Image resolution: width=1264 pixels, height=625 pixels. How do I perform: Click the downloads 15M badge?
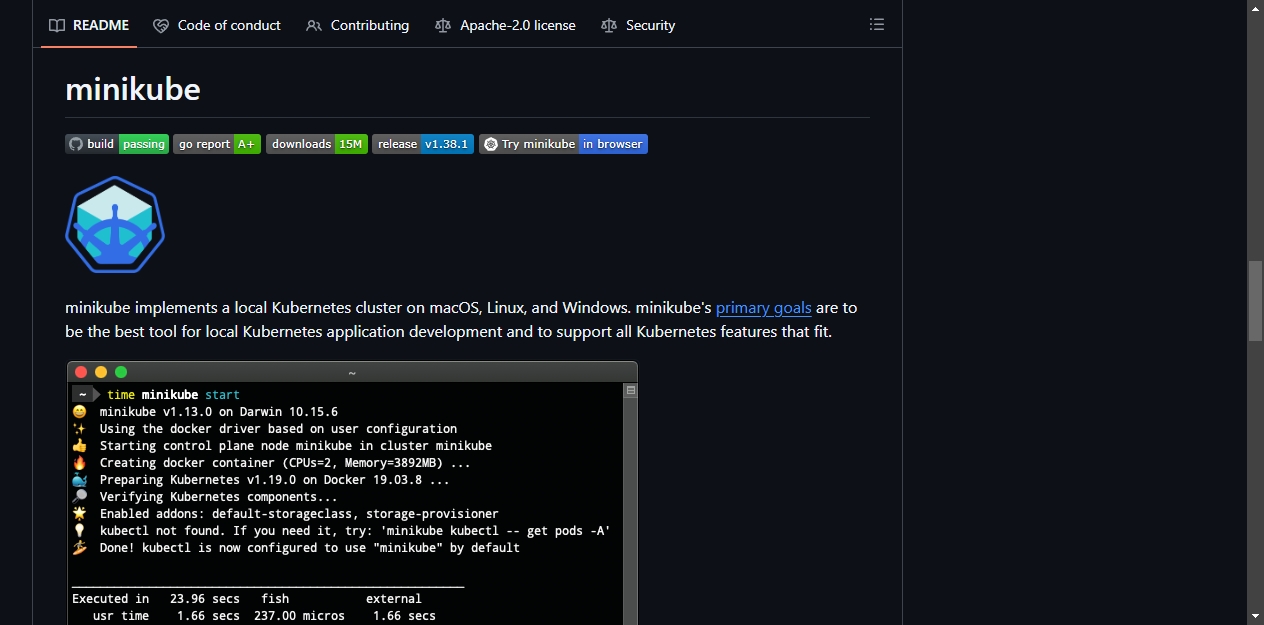pyautogui.click(x=317, y=144)
